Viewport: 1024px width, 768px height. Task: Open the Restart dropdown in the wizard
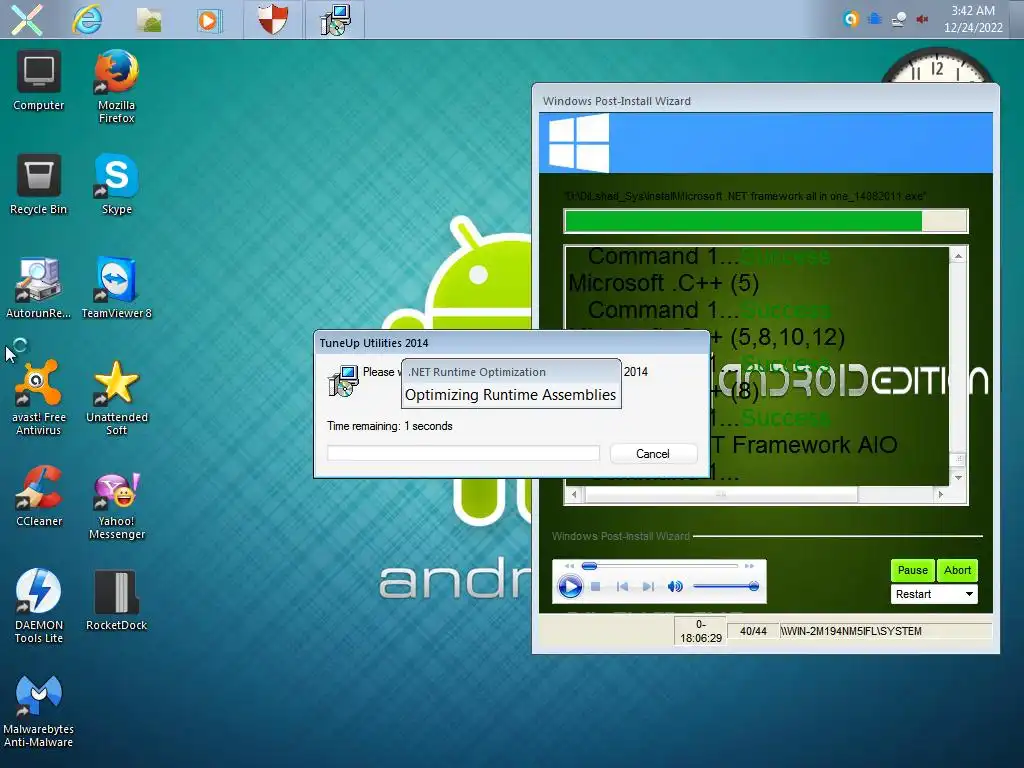tap(934, 594)
